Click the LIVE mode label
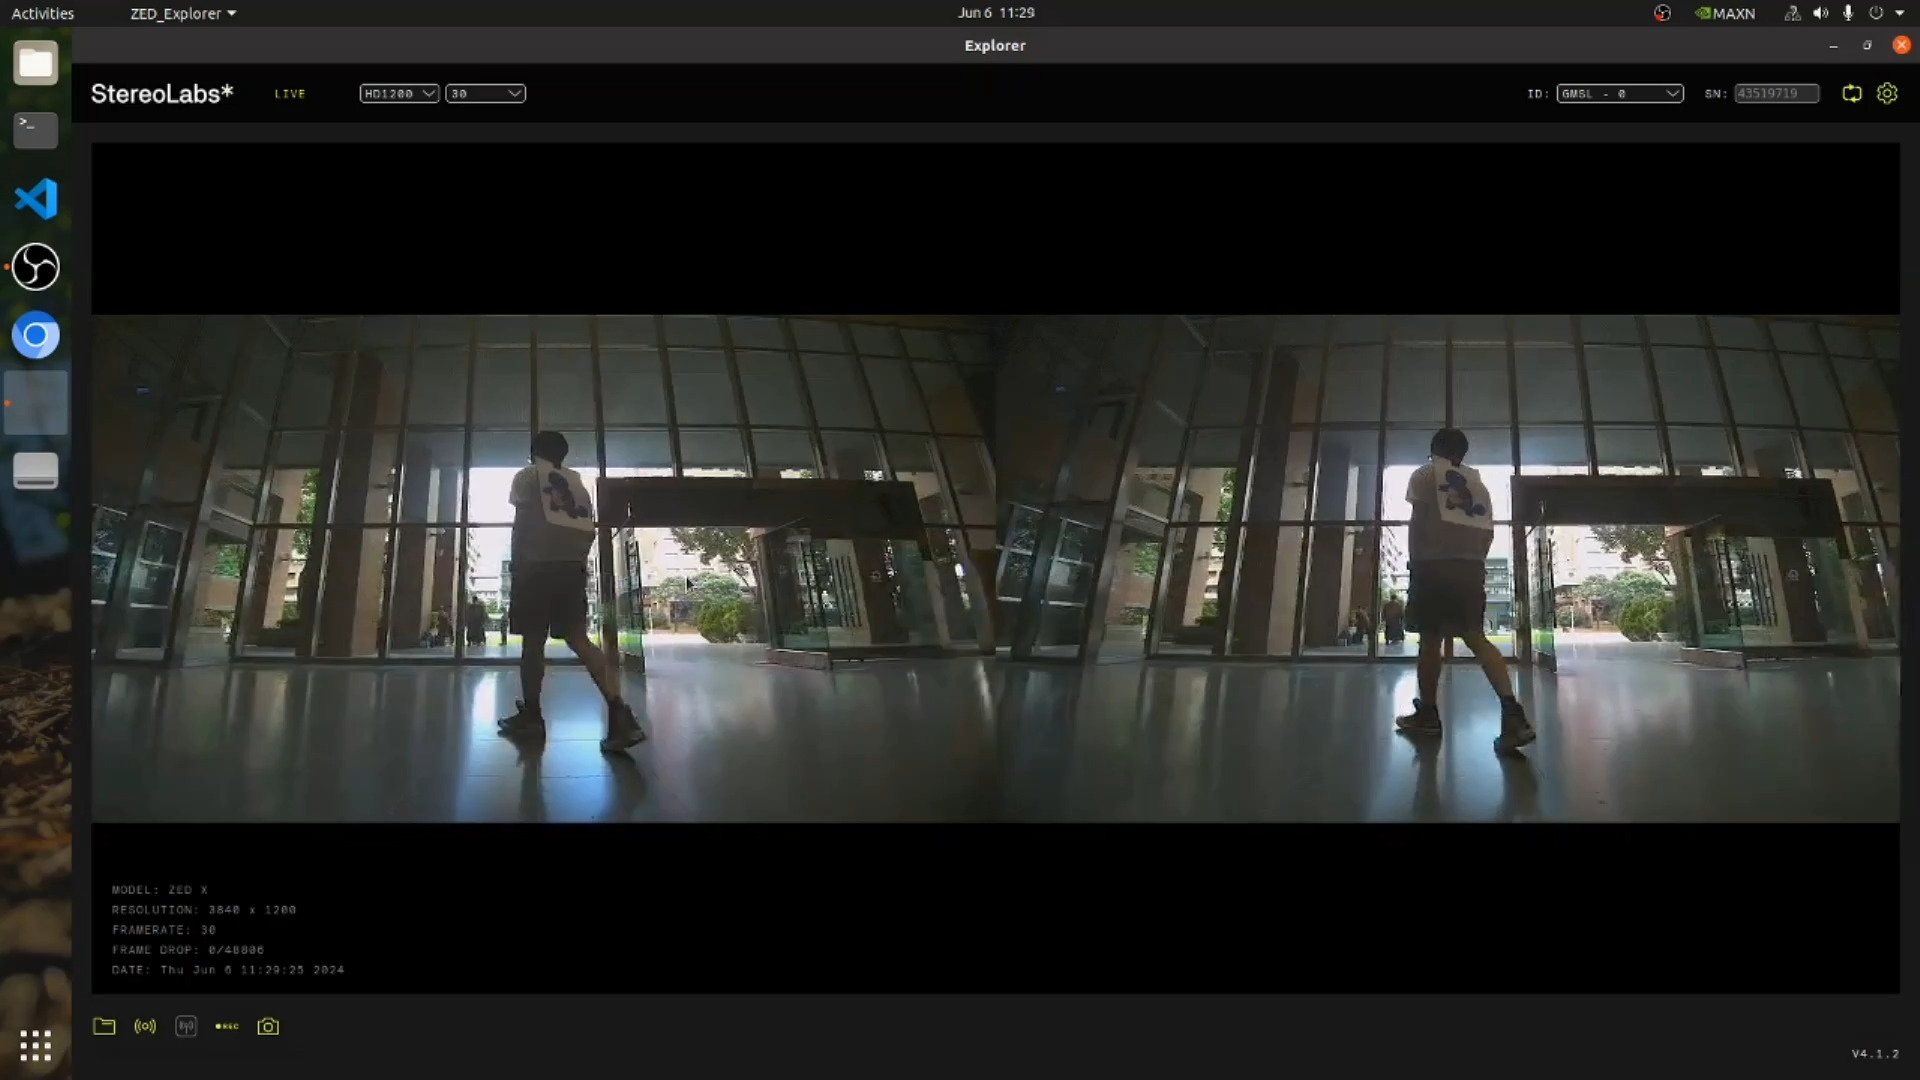 [290, 94]
